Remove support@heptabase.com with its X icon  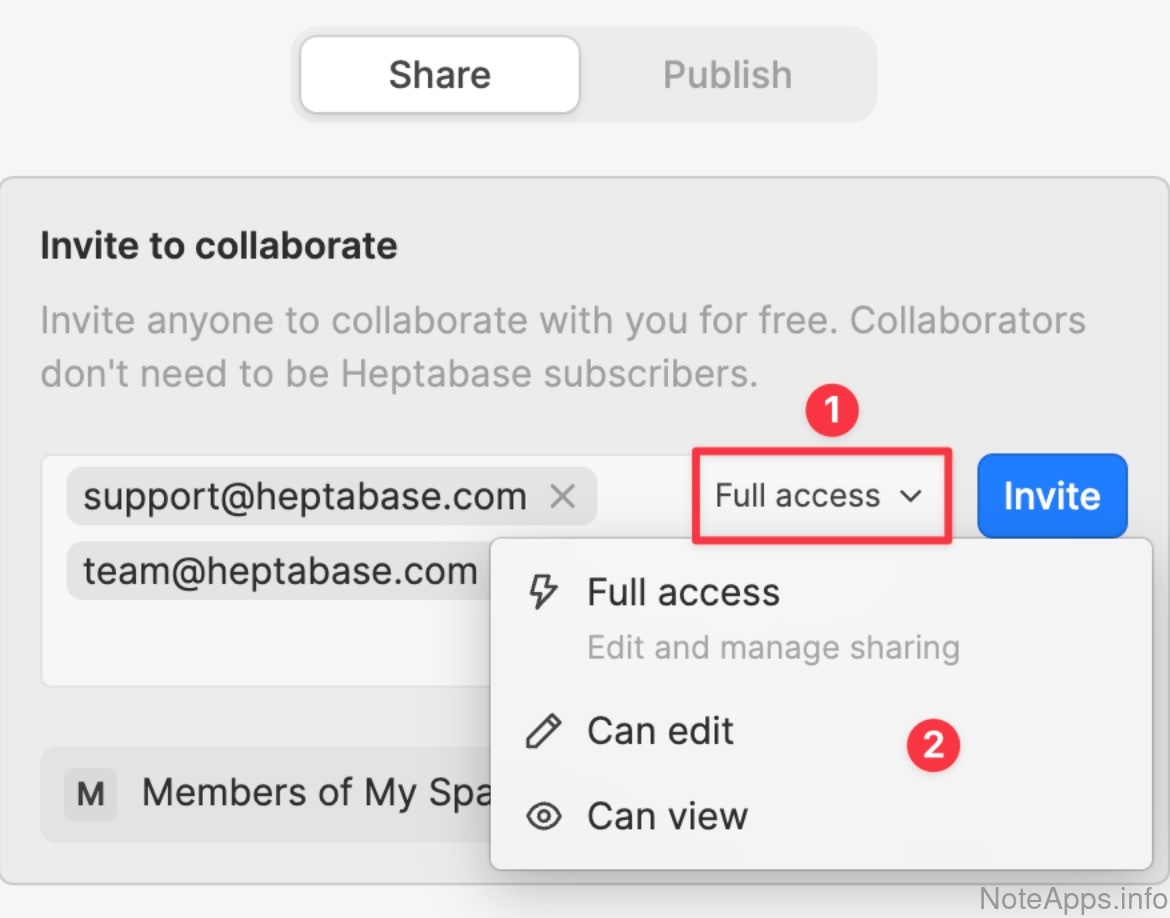pos(563,496)
